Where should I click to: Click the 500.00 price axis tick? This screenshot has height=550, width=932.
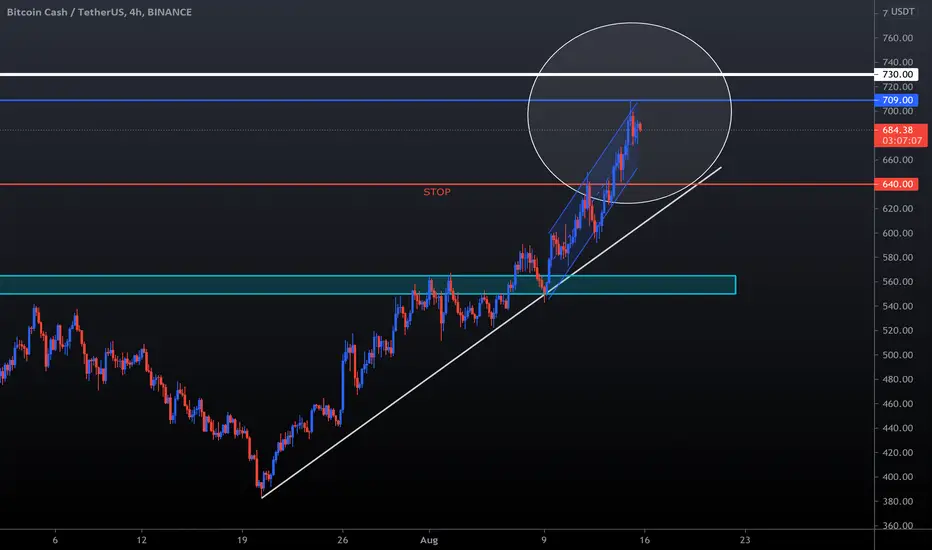[898, 355]
